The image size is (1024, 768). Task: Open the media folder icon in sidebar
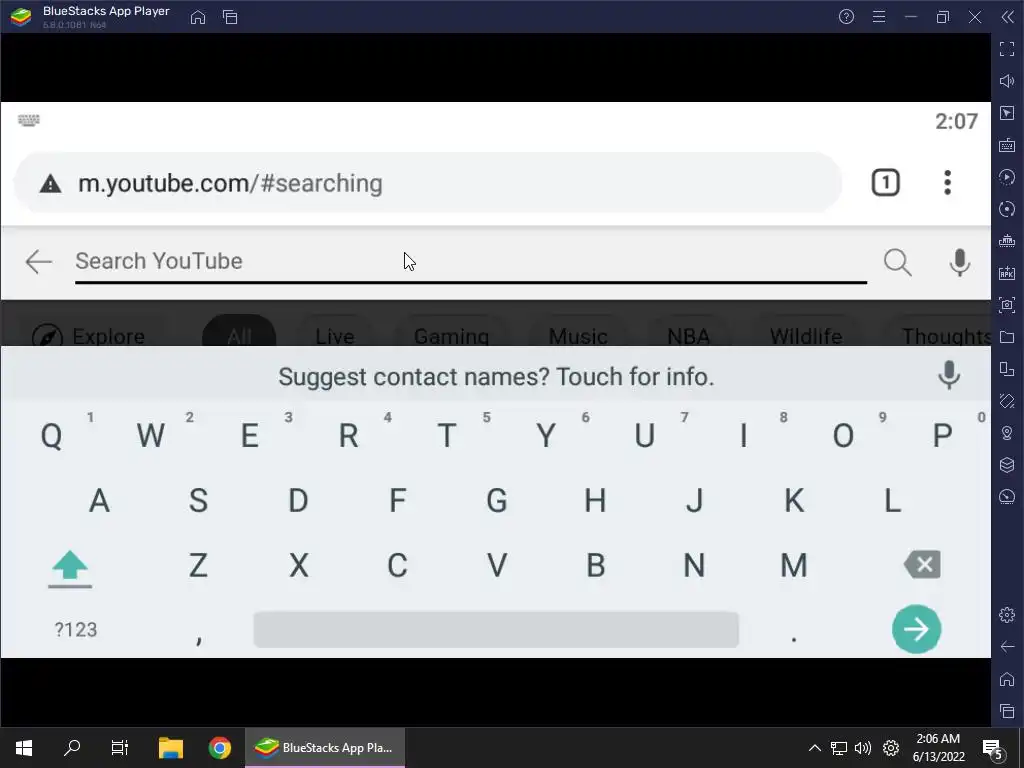click(1007, 337)
